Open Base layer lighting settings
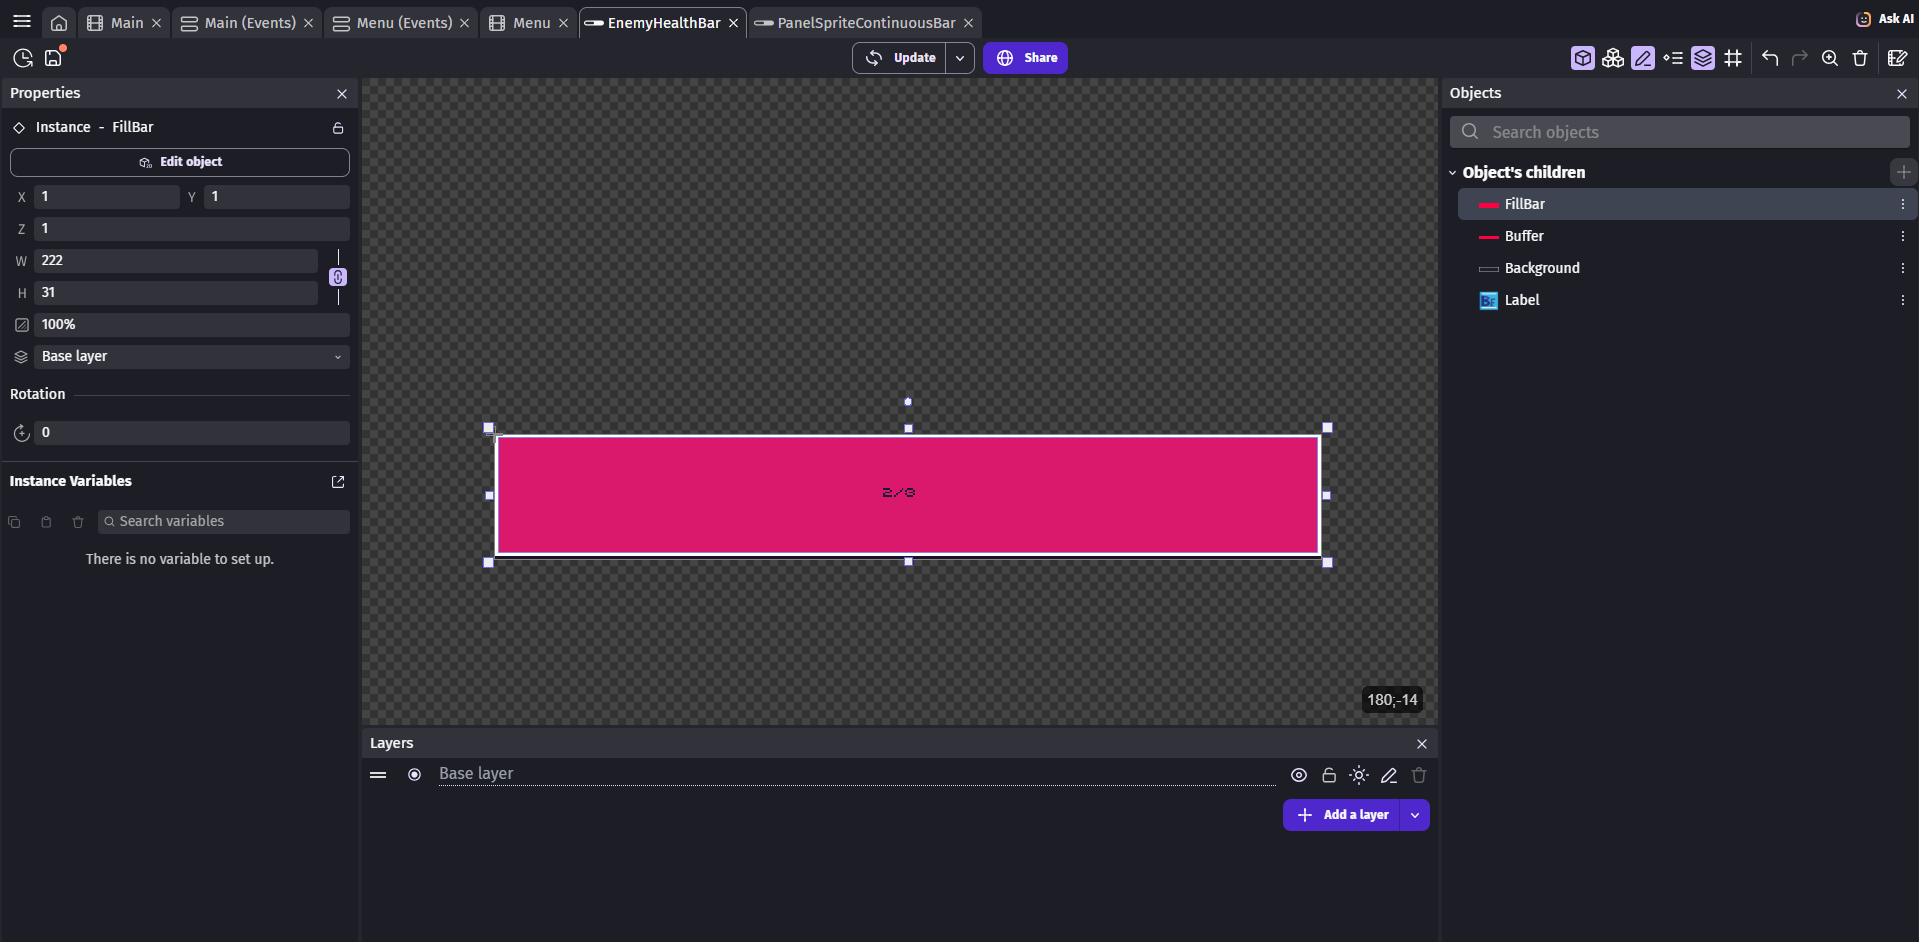 1358,775
